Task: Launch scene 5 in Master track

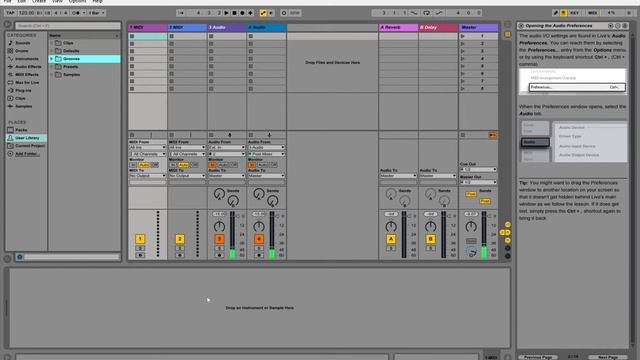Action: point(463,66)
